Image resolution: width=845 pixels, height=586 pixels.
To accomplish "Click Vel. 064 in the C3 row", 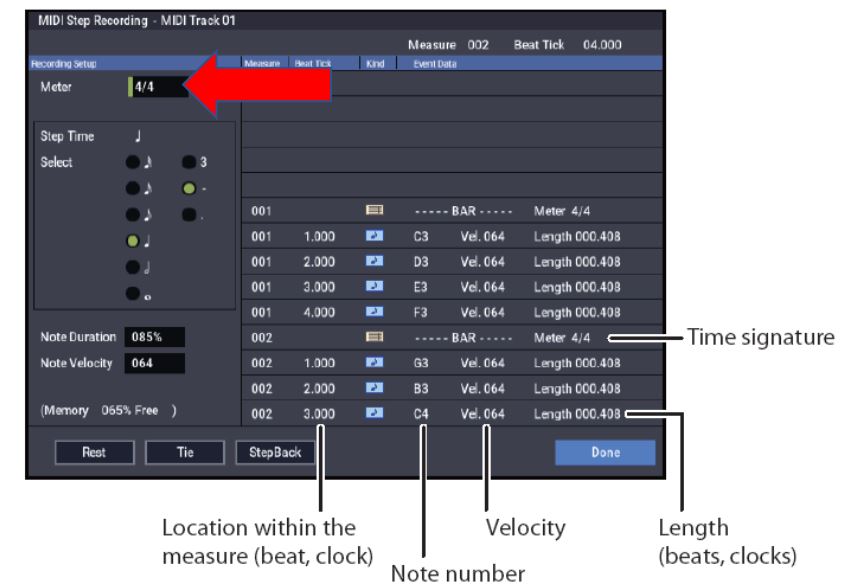I will point(482,236).
